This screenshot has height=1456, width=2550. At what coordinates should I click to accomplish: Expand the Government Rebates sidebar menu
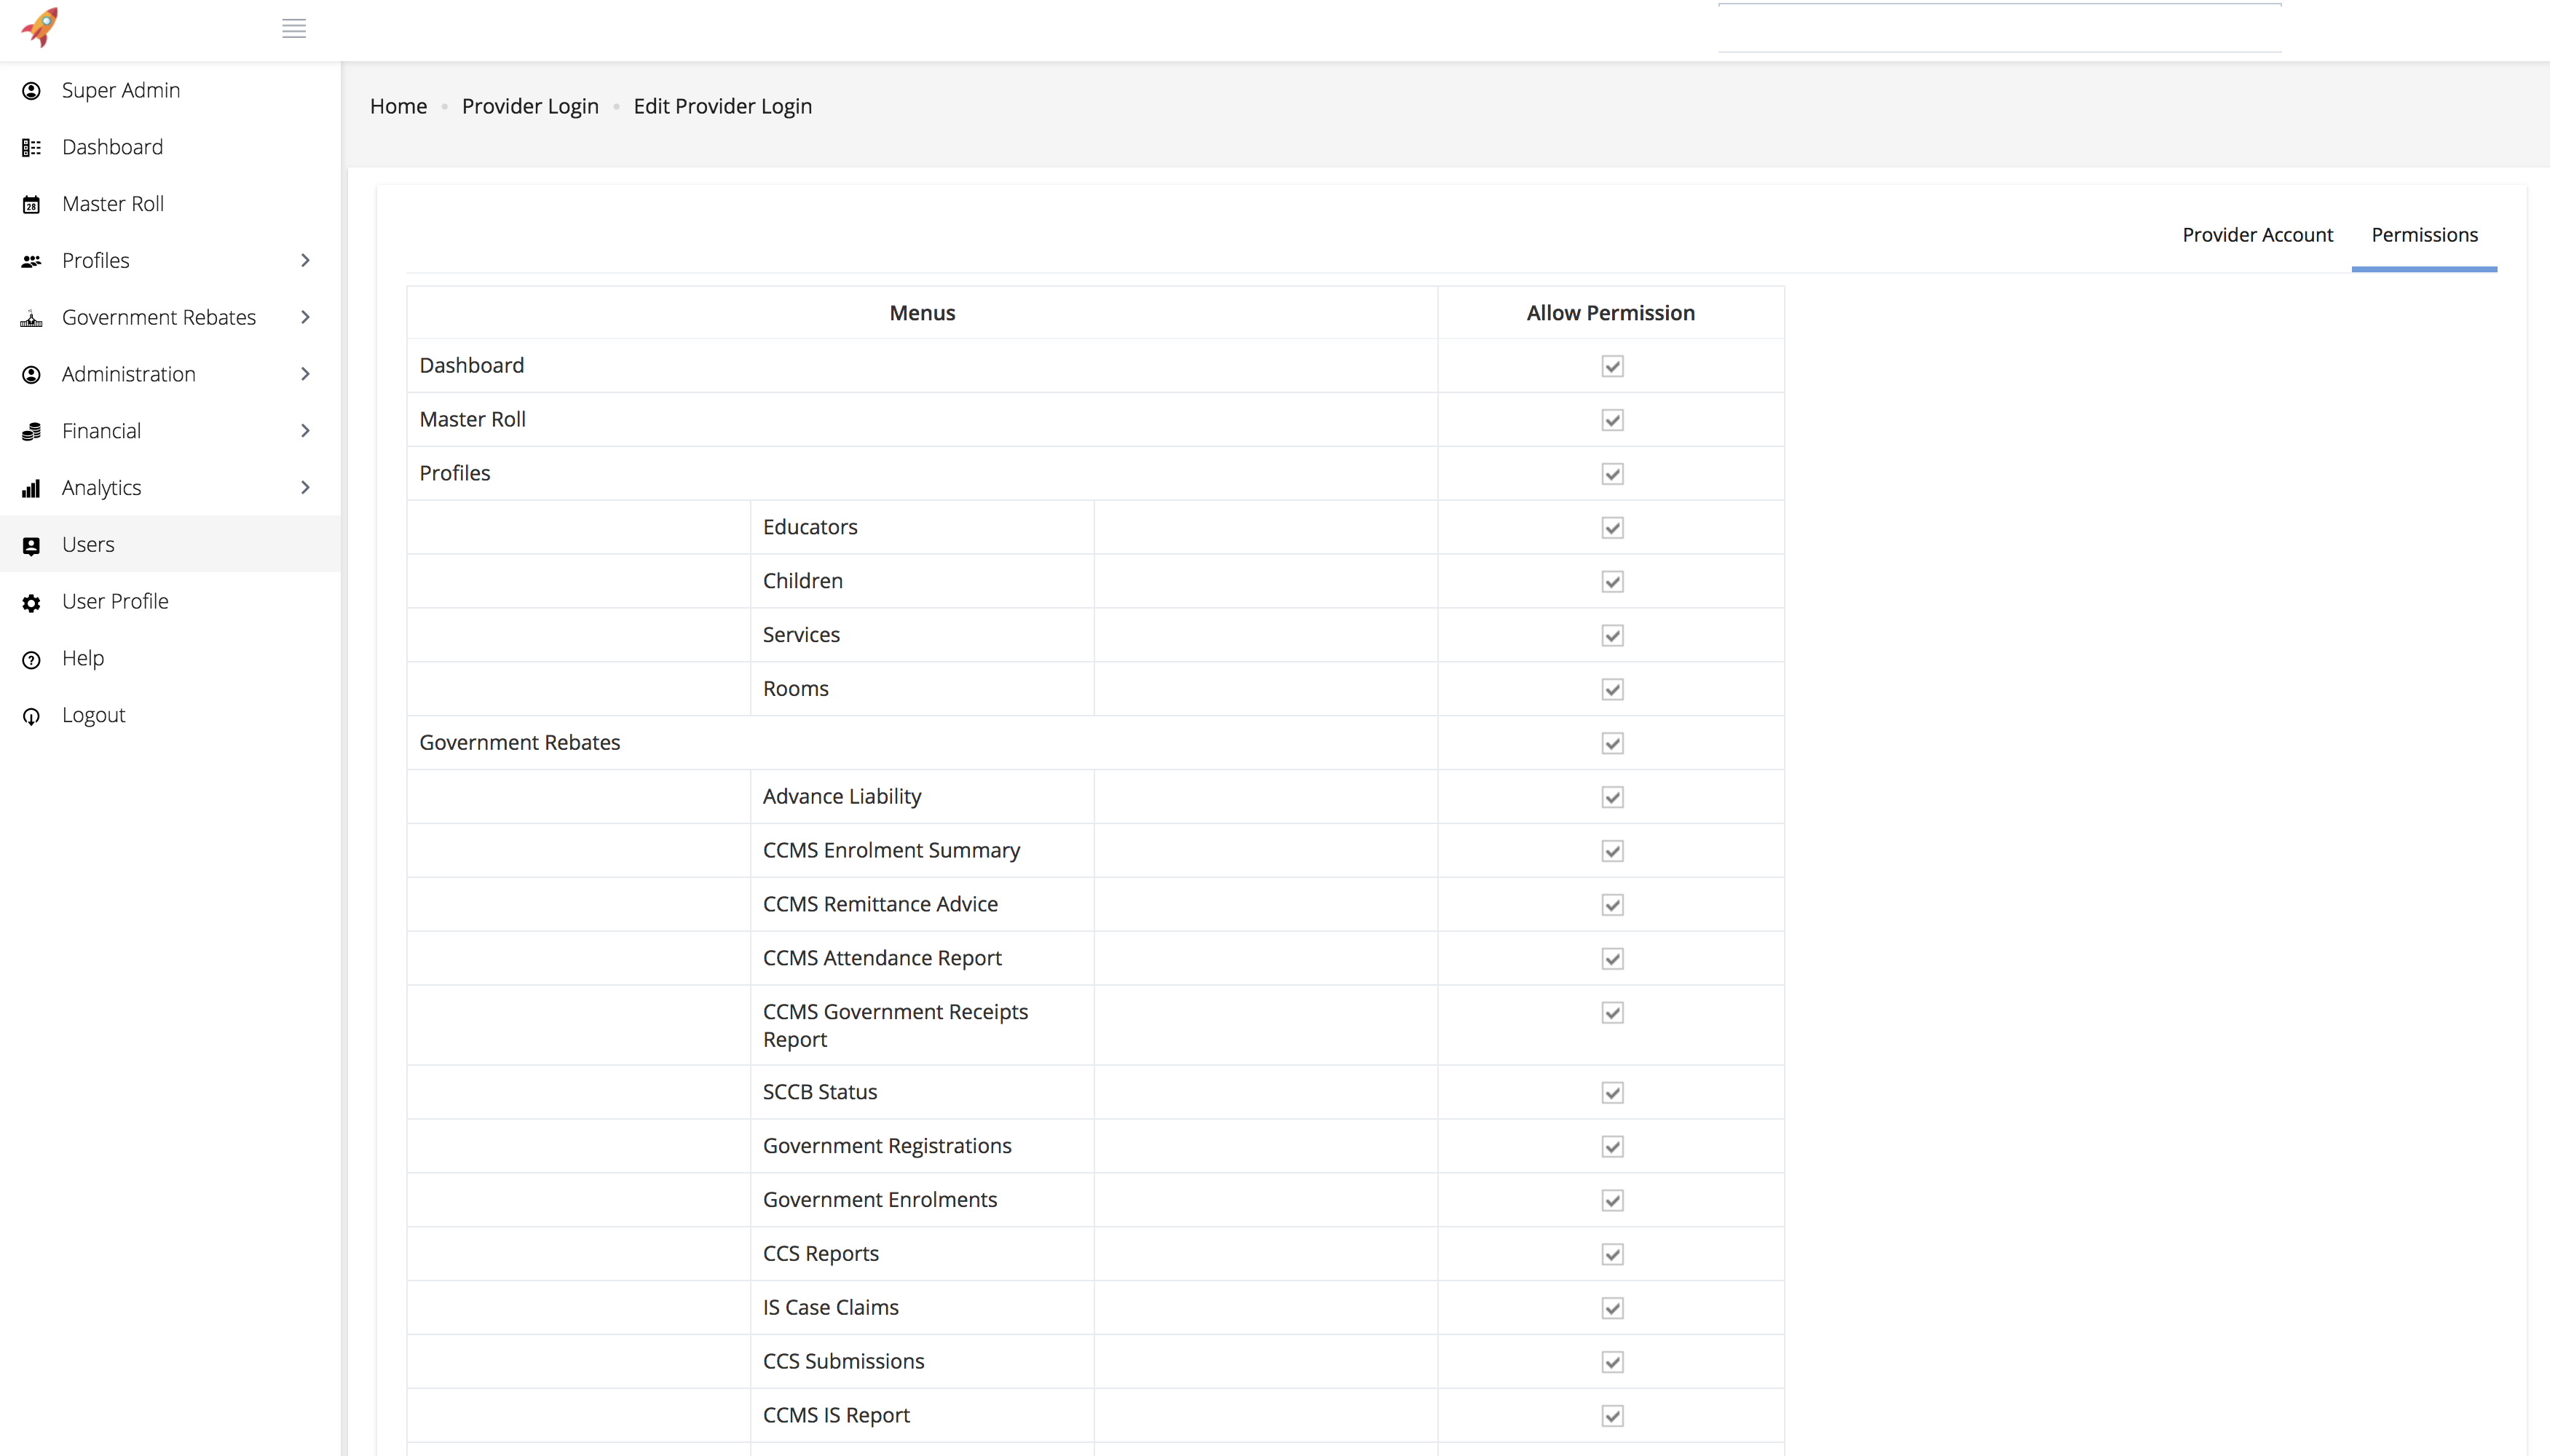306,317
